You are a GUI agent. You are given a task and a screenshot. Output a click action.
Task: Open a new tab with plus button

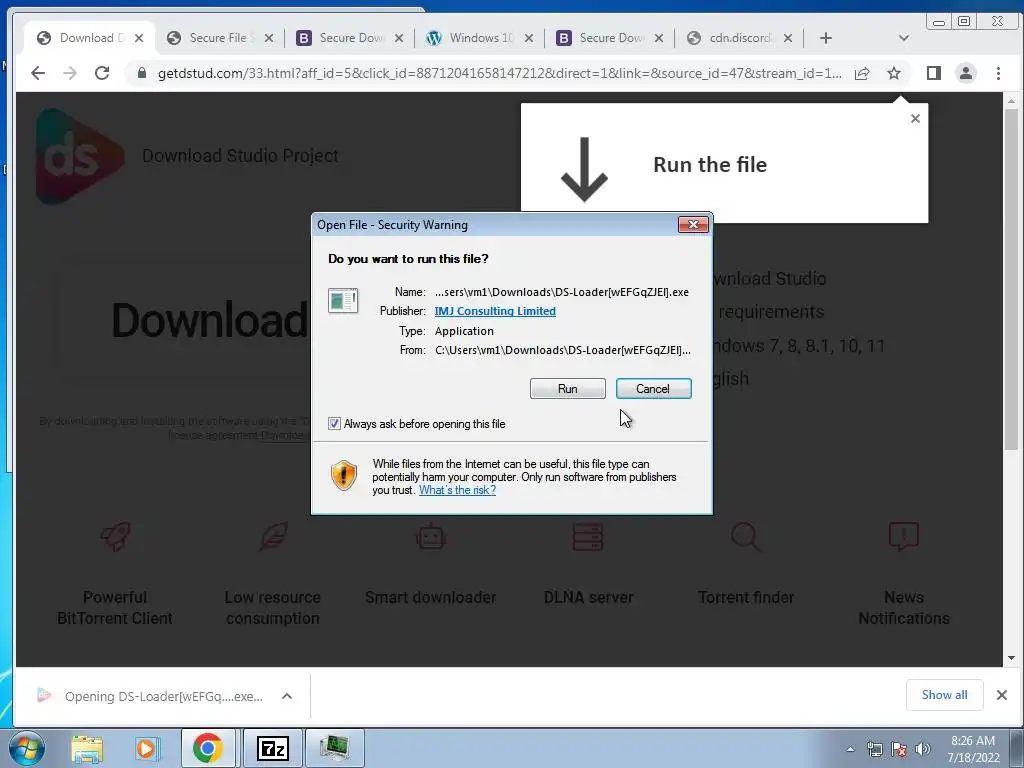point(825,38)
